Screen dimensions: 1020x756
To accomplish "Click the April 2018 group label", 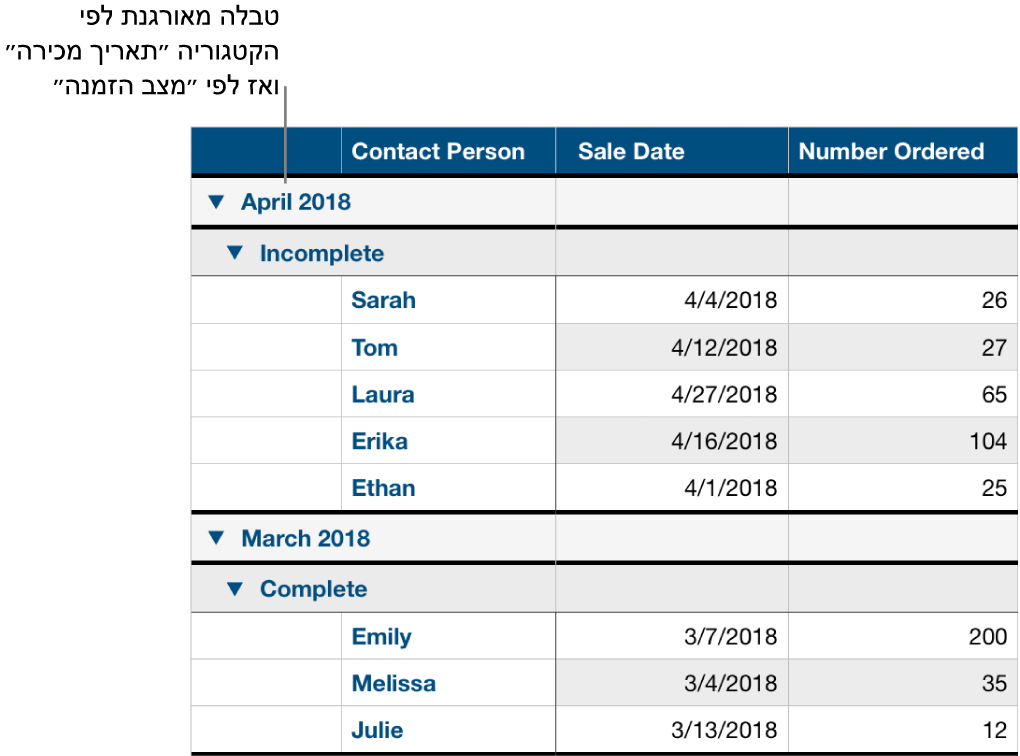I will click(x=296, y=202).
